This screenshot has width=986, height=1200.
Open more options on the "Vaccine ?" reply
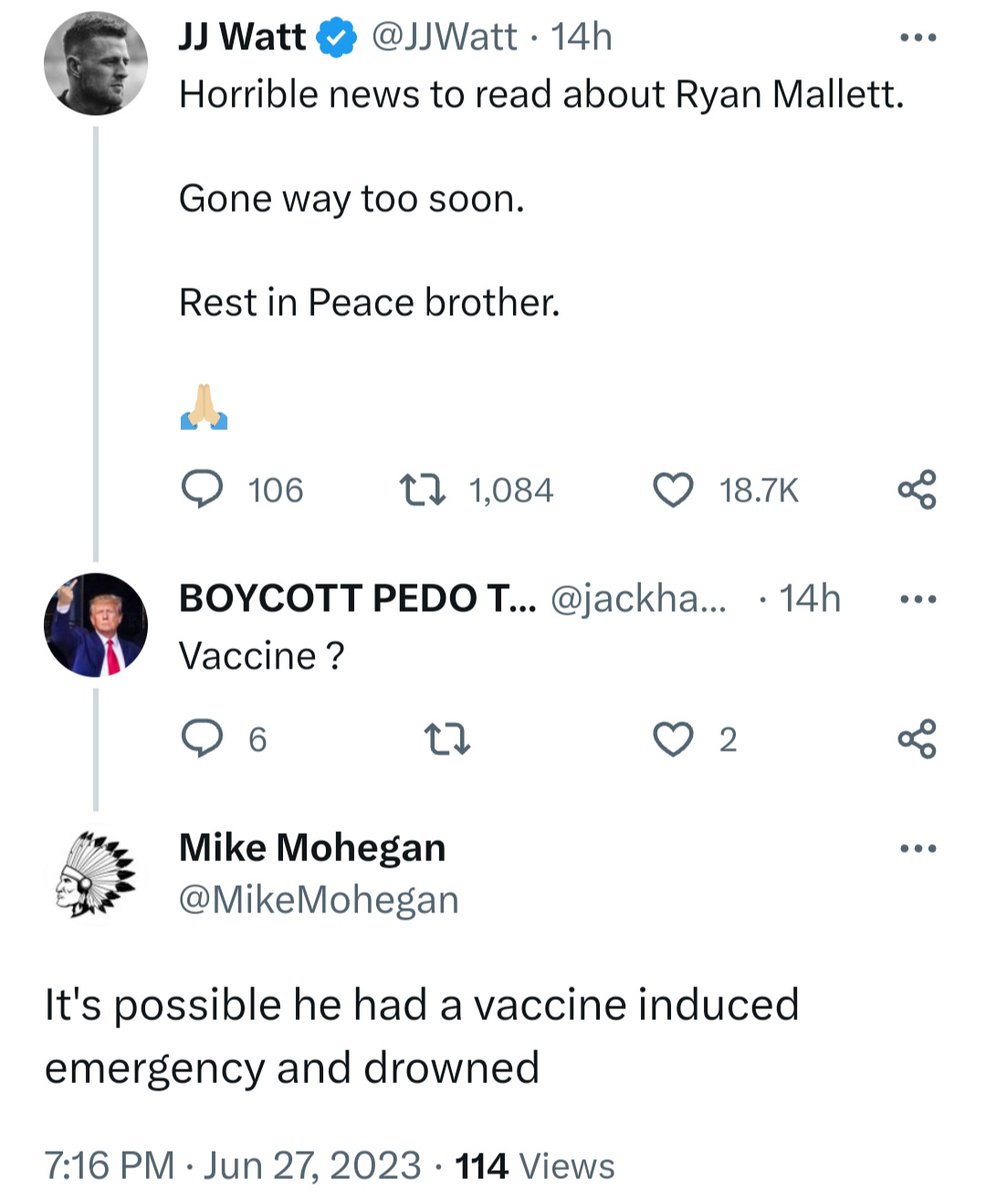pyautogui.click(x=917, y=600)
